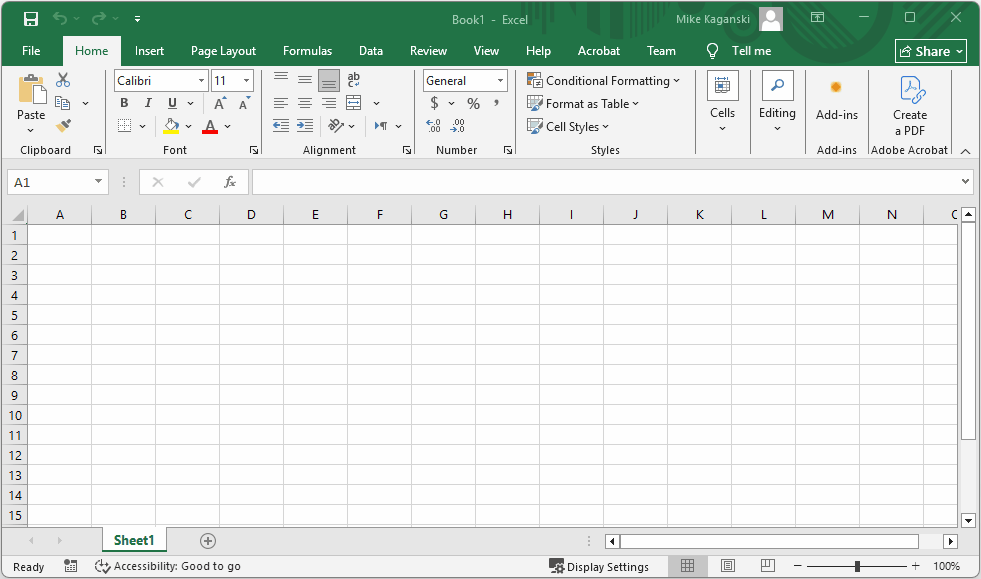Click Increase Decimal icon

(434, 126)
